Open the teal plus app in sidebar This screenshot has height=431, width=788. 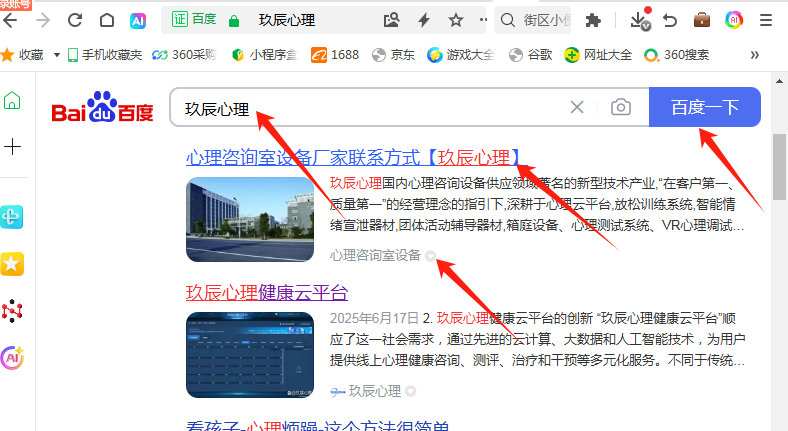(12, 217)
